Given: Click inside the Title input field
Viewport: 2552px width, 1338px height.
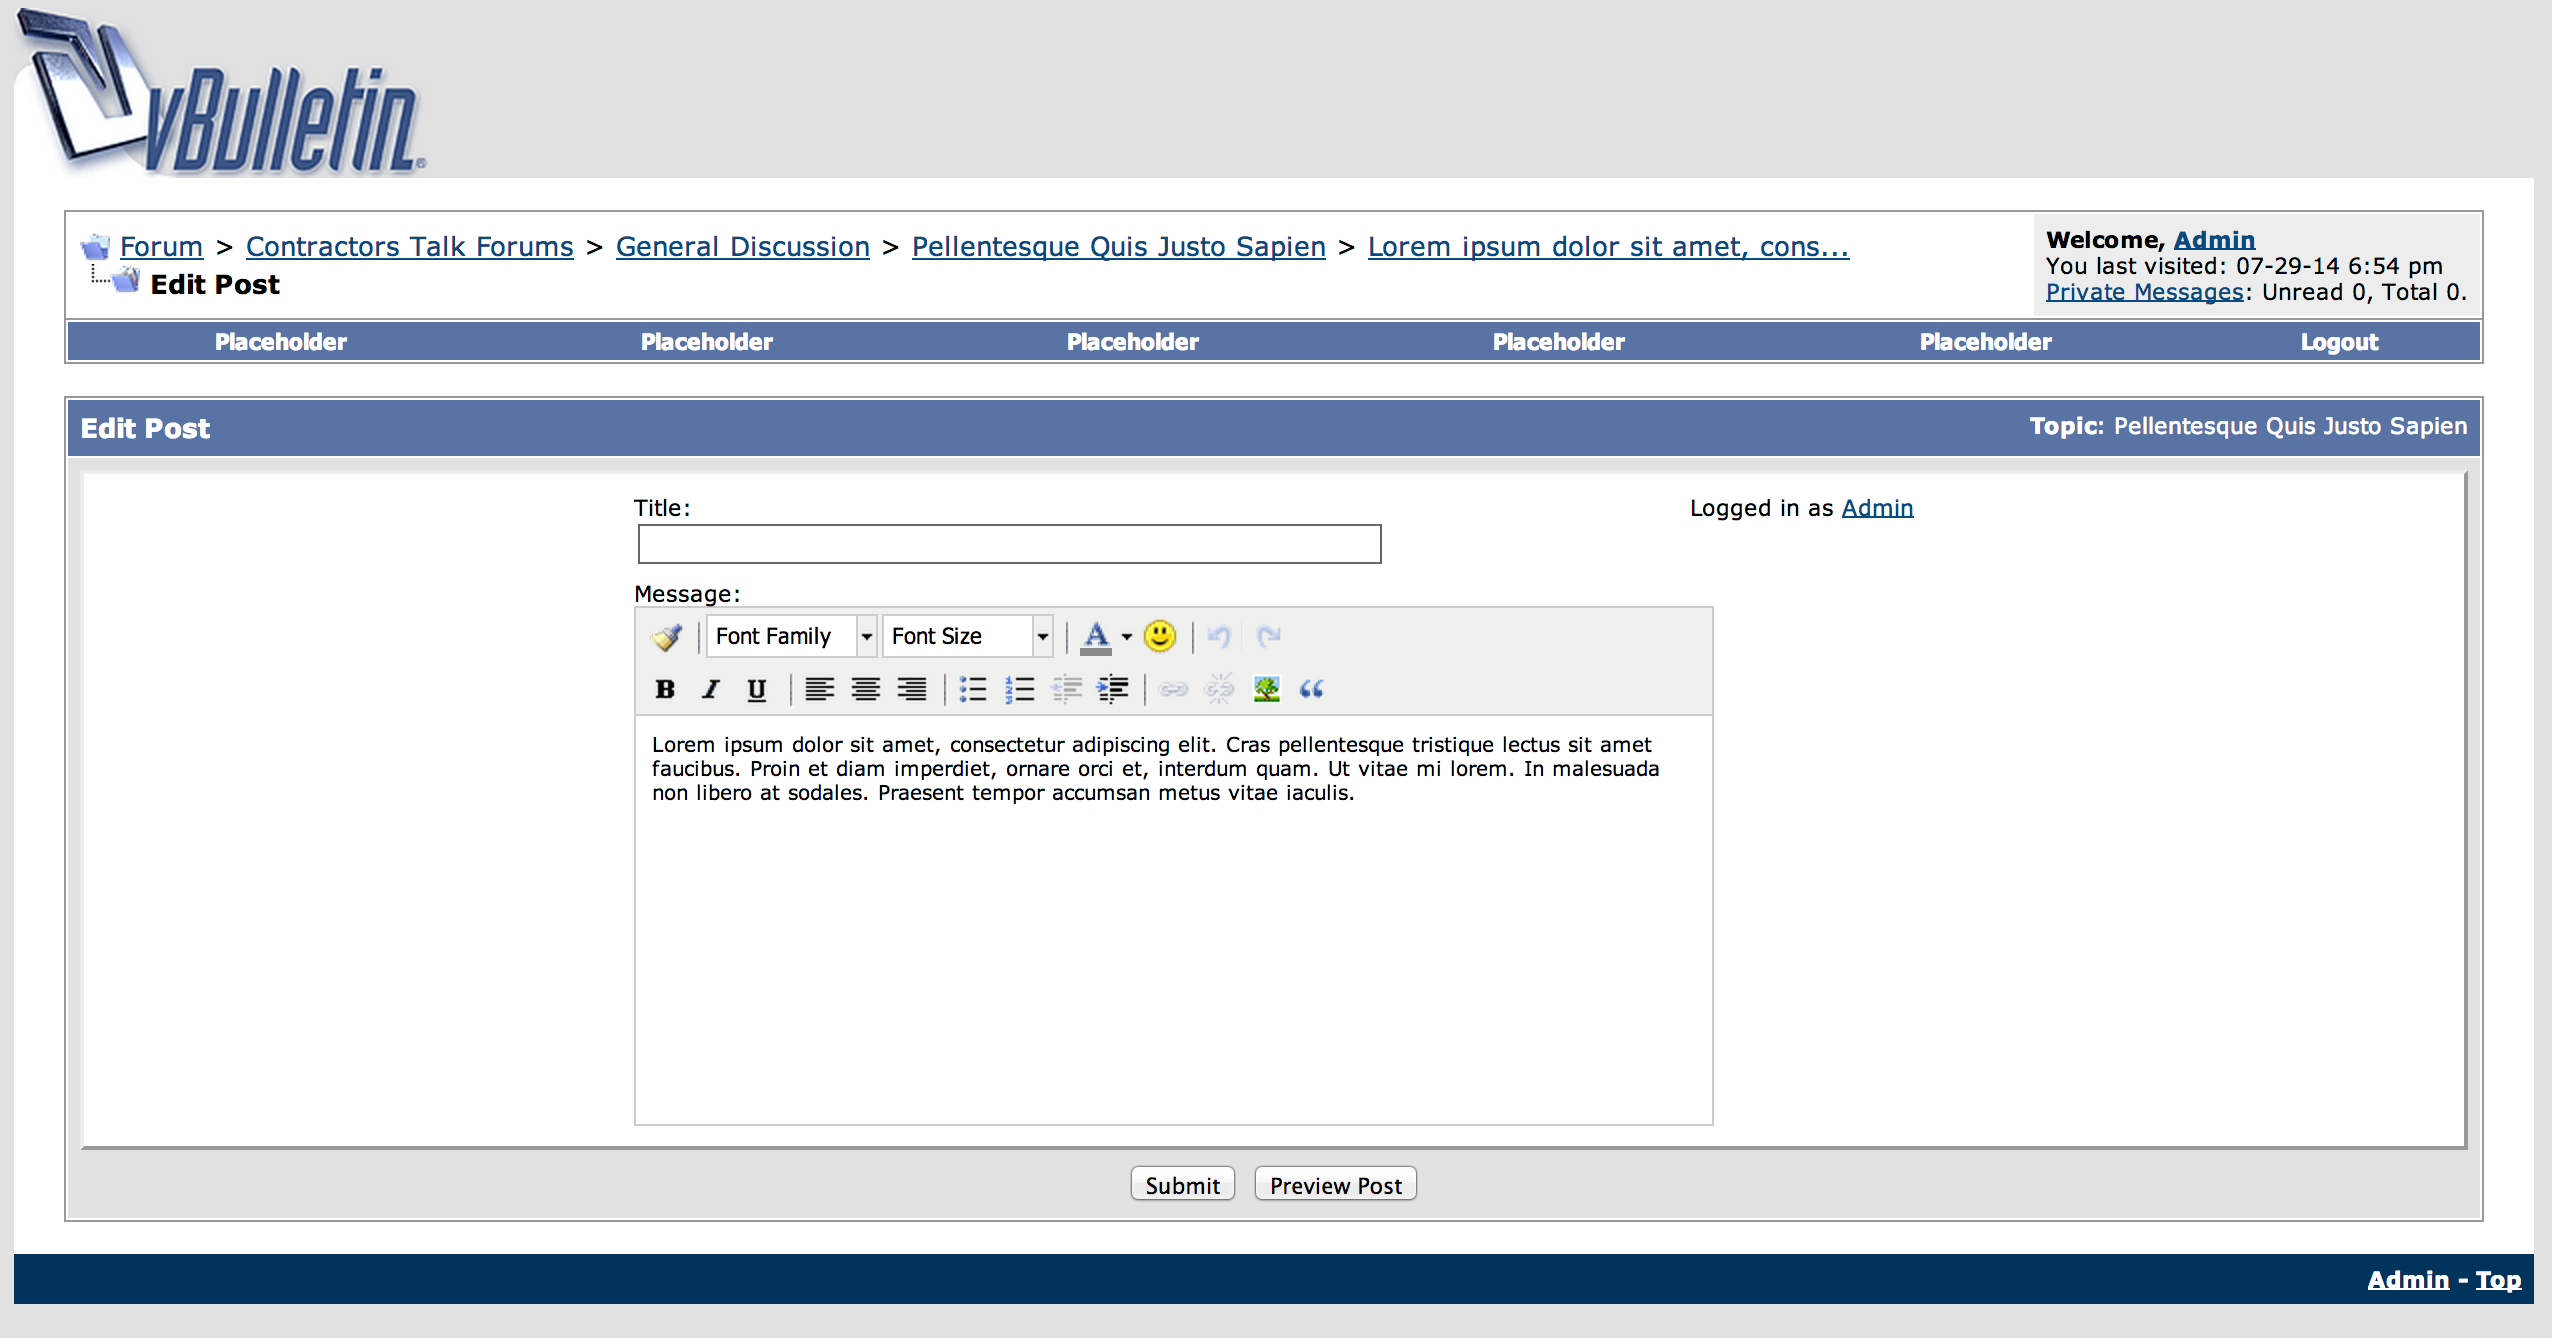Looking at the screenshot, I should coord(1009,544).
